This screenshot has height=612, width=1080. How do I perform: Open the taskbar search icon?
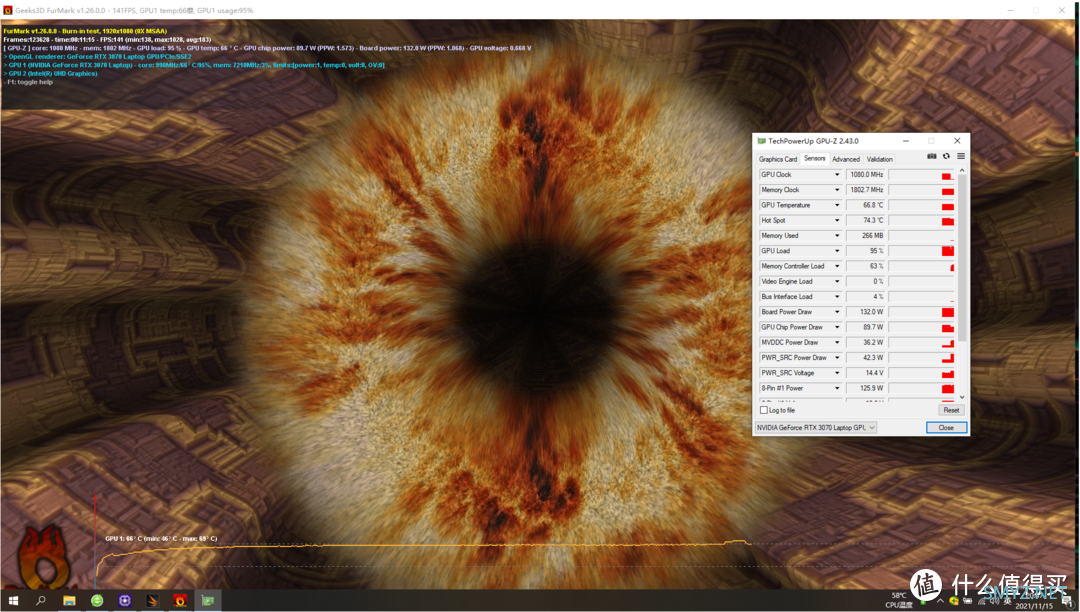[x=41, y=600]
